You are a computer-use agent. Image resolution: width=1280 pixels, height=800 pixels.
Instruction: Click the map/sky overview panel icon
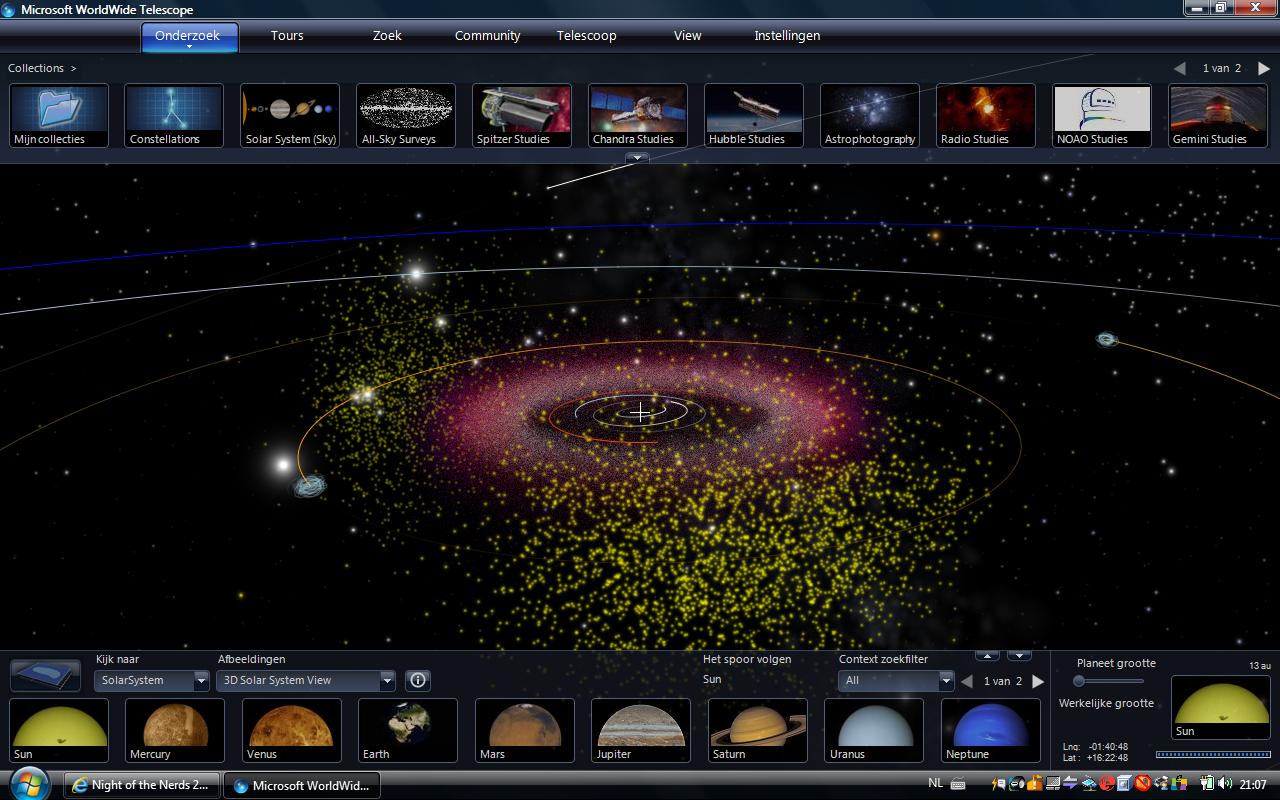click(x=46, y=676)
